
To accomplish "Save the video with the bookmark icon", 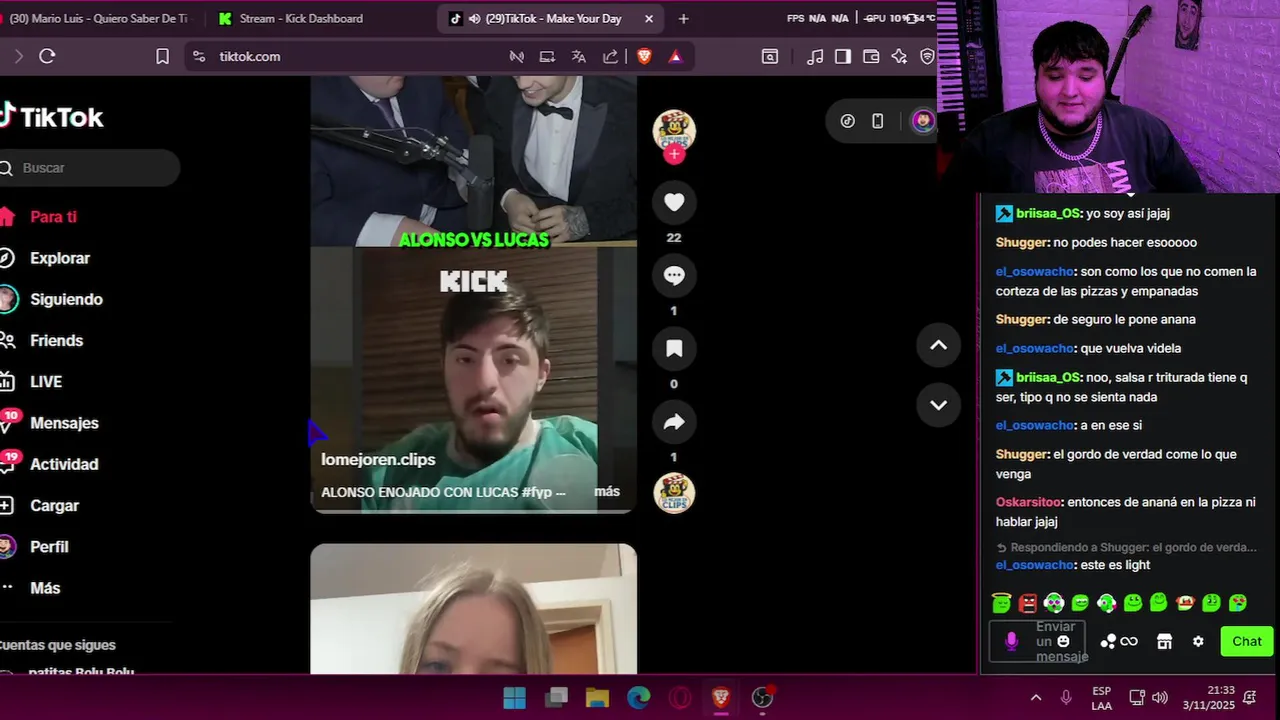I will click(x=674, y=349).
